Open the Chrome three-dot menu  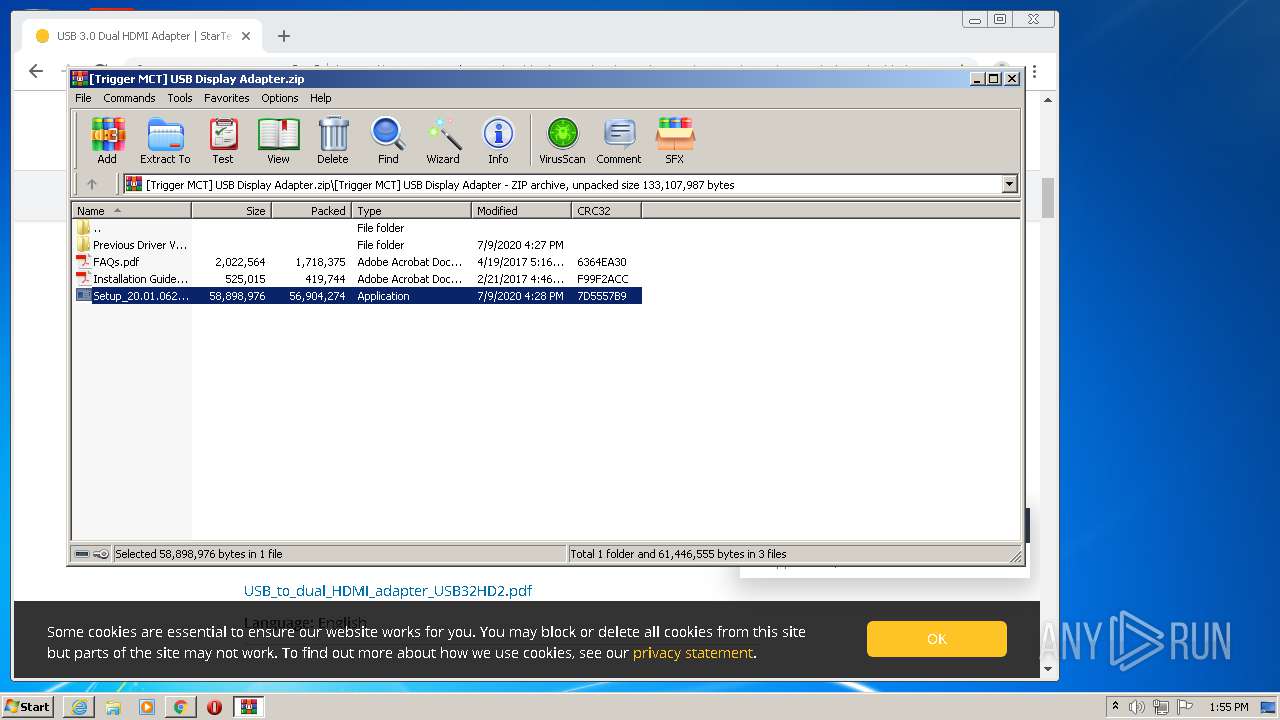[x=1034, y=71]
